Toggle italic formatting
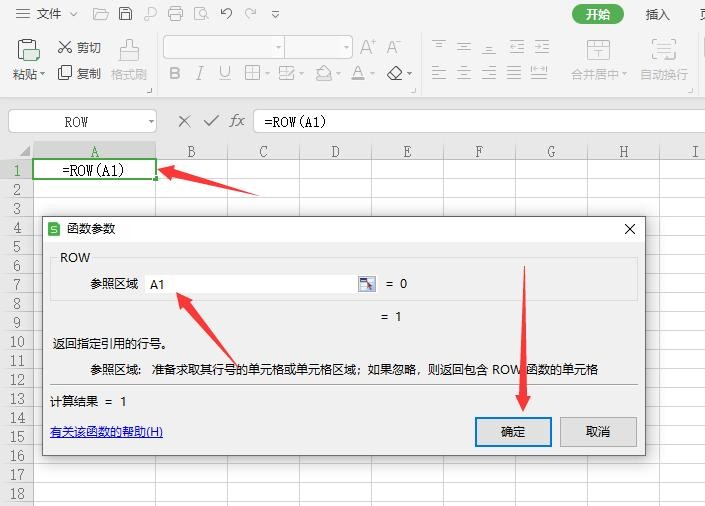The height and width of the screenshot is (506, 705). tap(200, 73)
